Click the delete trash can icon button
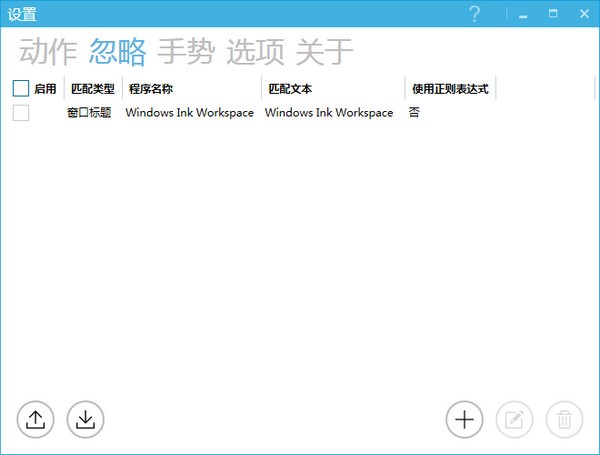This screenshot has height=455, width=600. [x=564, y=419]
